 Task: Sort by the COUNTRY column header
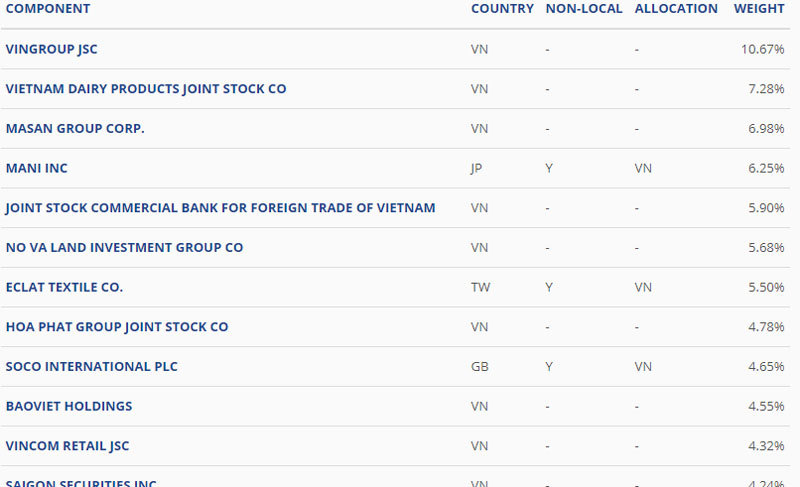point(502,9)
